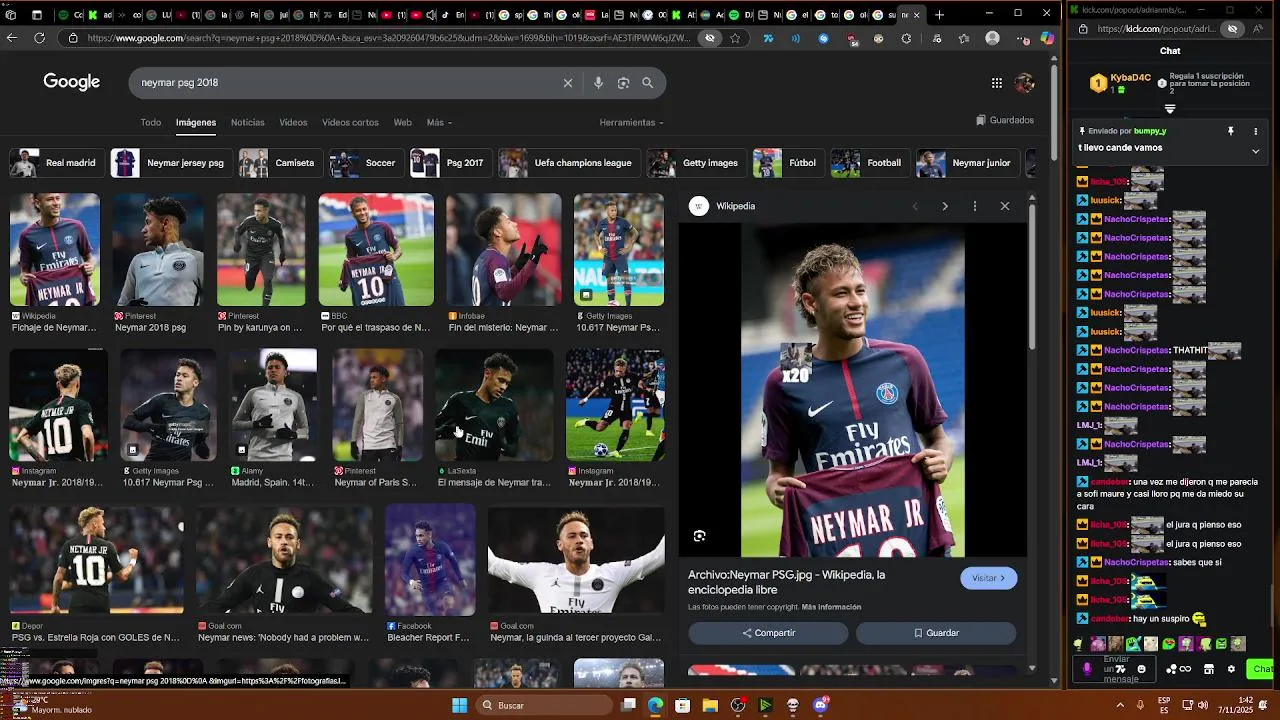Open pinned message three-dot menu
The height and width of the screenshot is (720, 1280).
click(x=1254, y=131)
